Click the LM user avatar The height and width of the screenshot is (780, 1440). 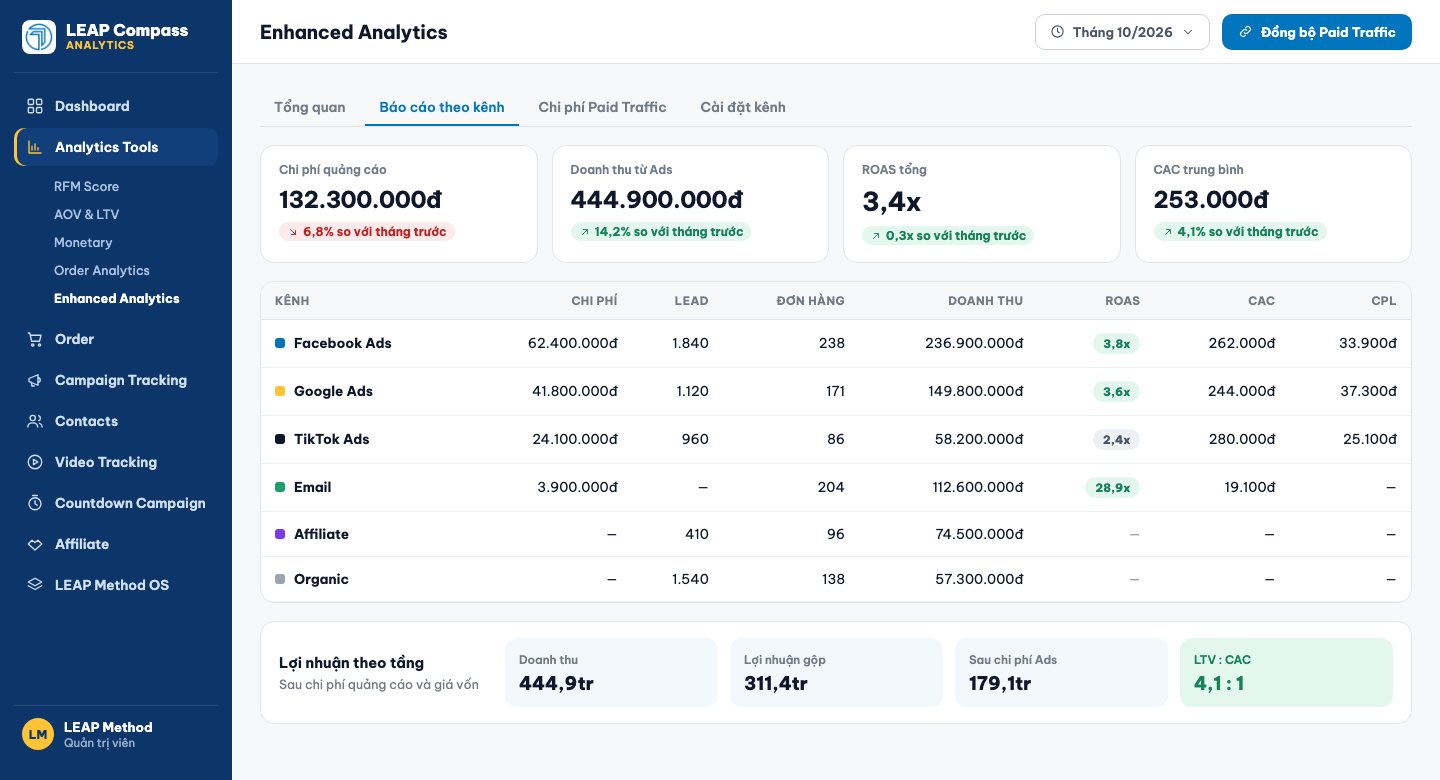click(x=38, y=734)
